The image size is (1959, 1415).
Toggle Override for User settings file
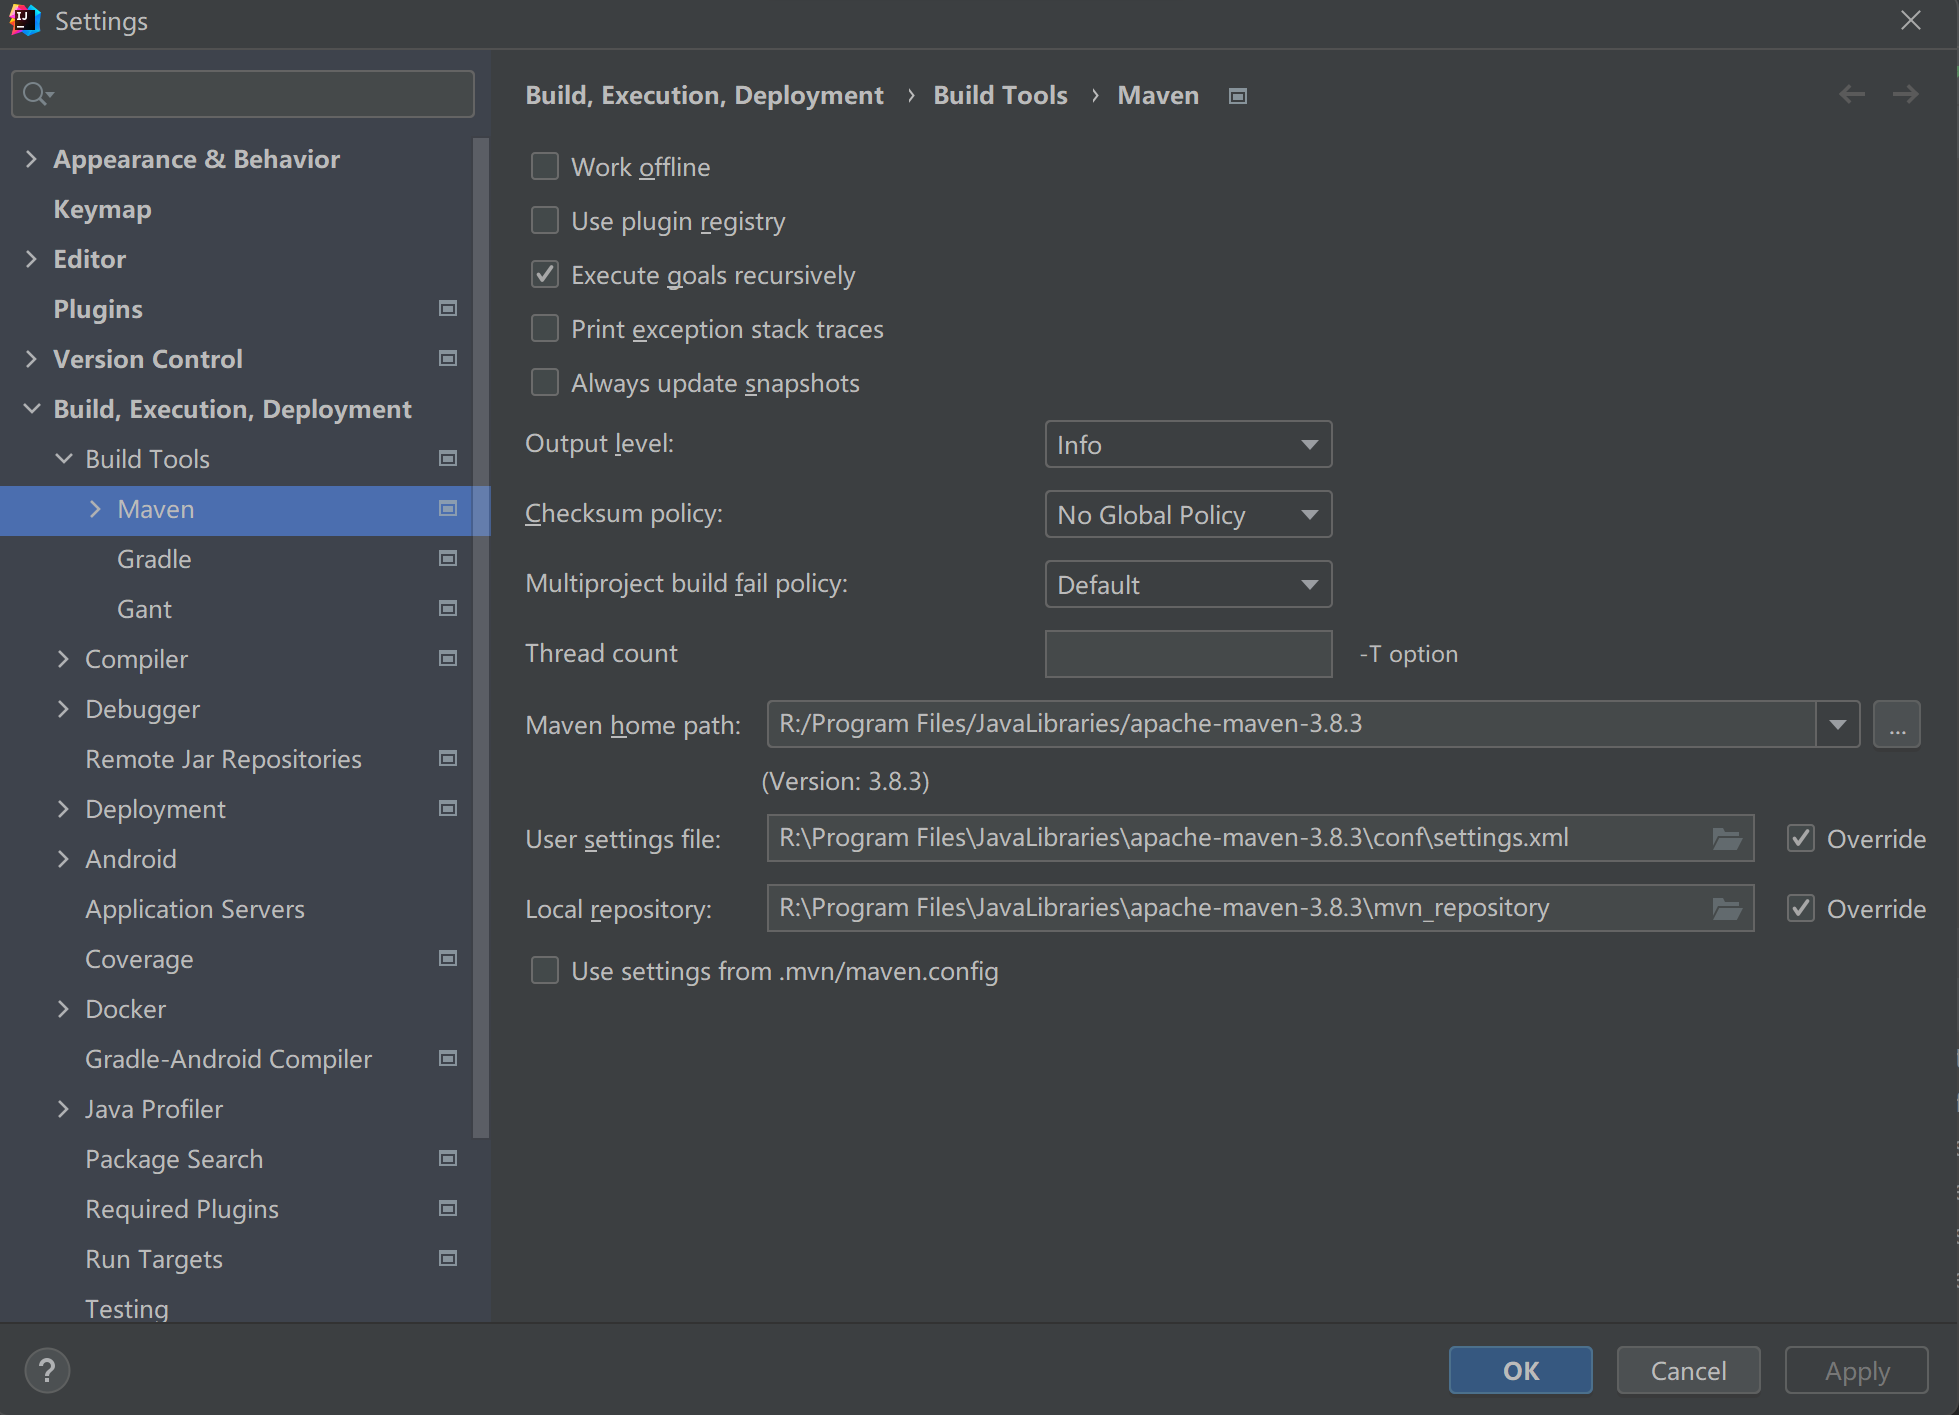[1801, 839]
